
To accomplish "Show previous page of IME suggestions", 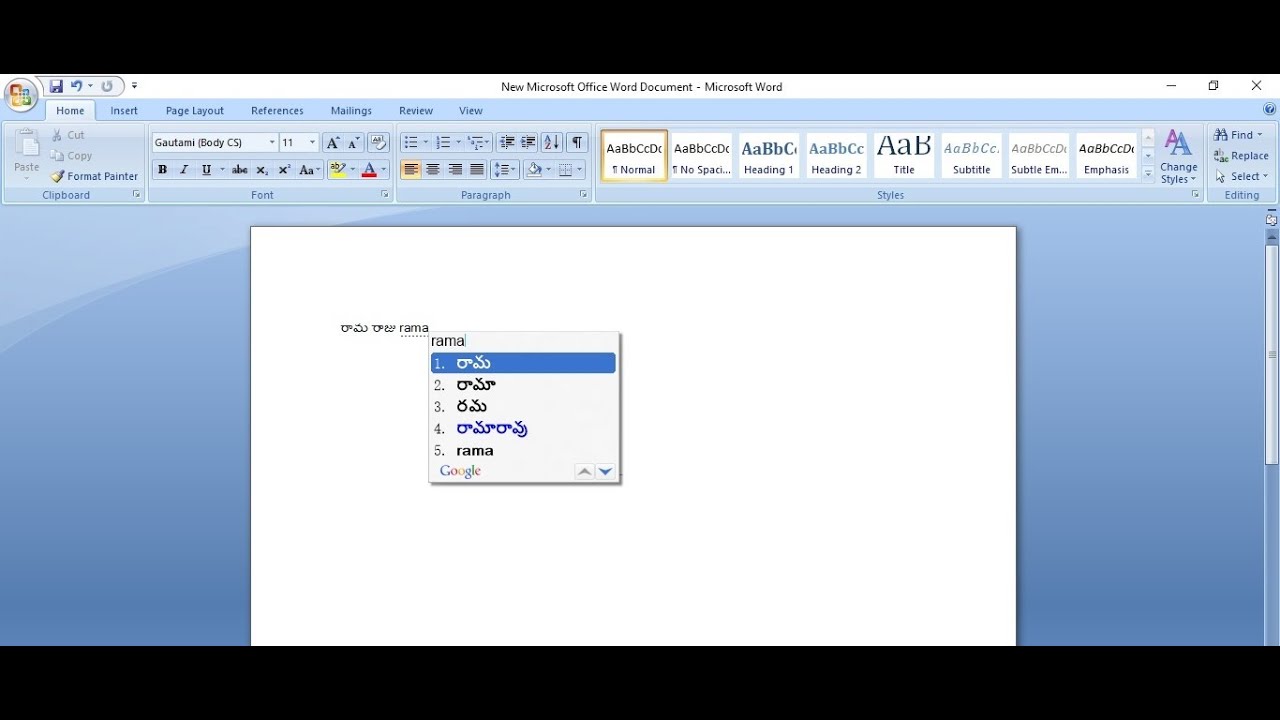I will (x=585, y=472).
